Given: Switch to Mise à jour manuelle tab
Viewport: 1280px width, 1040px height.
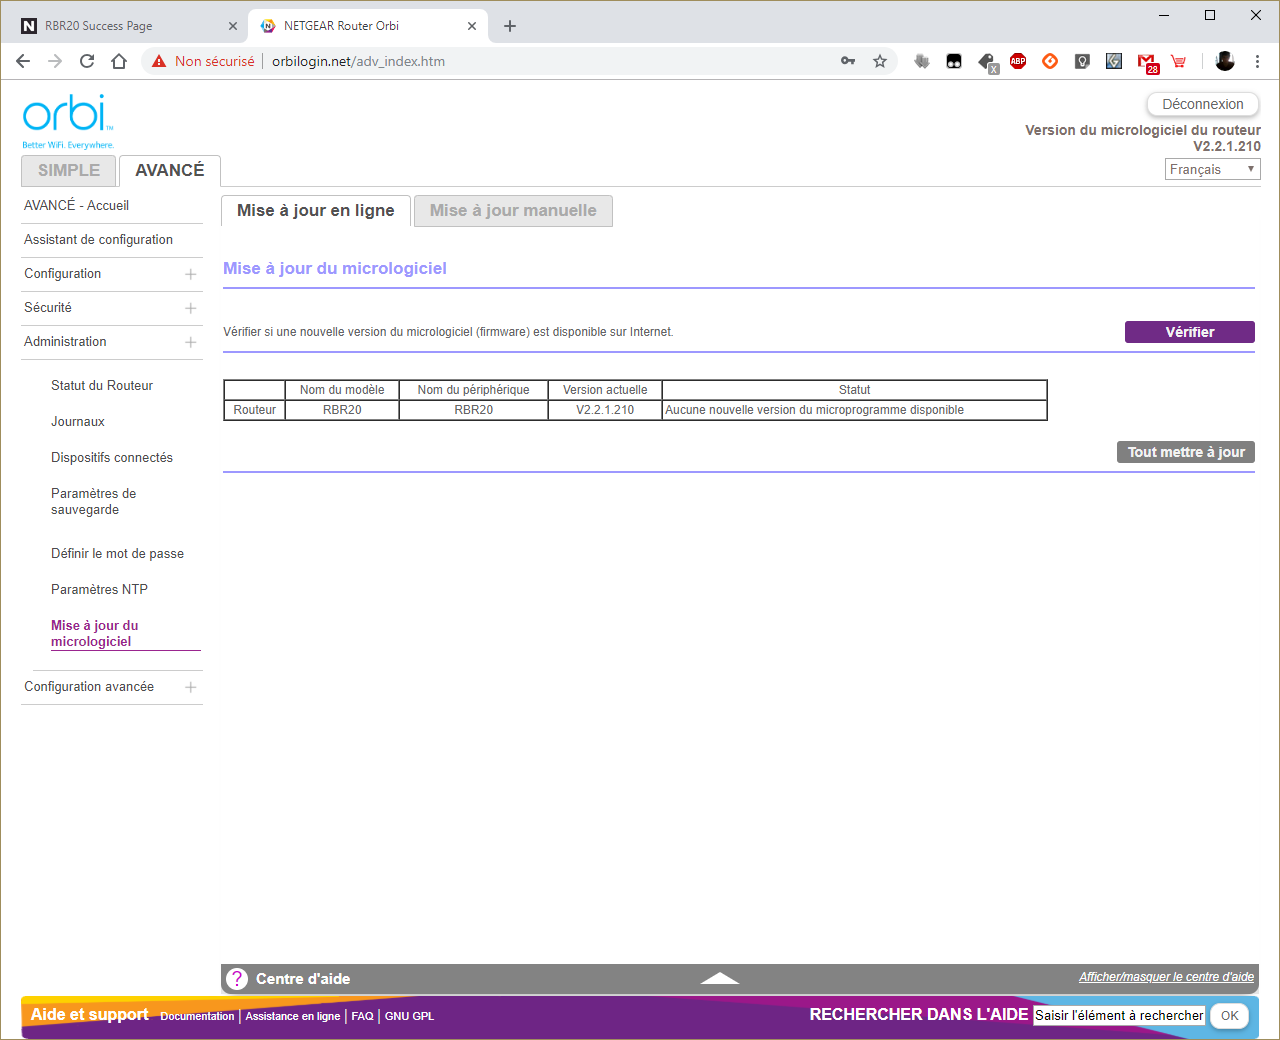Looking at the screenshot, I should [x=513, y=210].
